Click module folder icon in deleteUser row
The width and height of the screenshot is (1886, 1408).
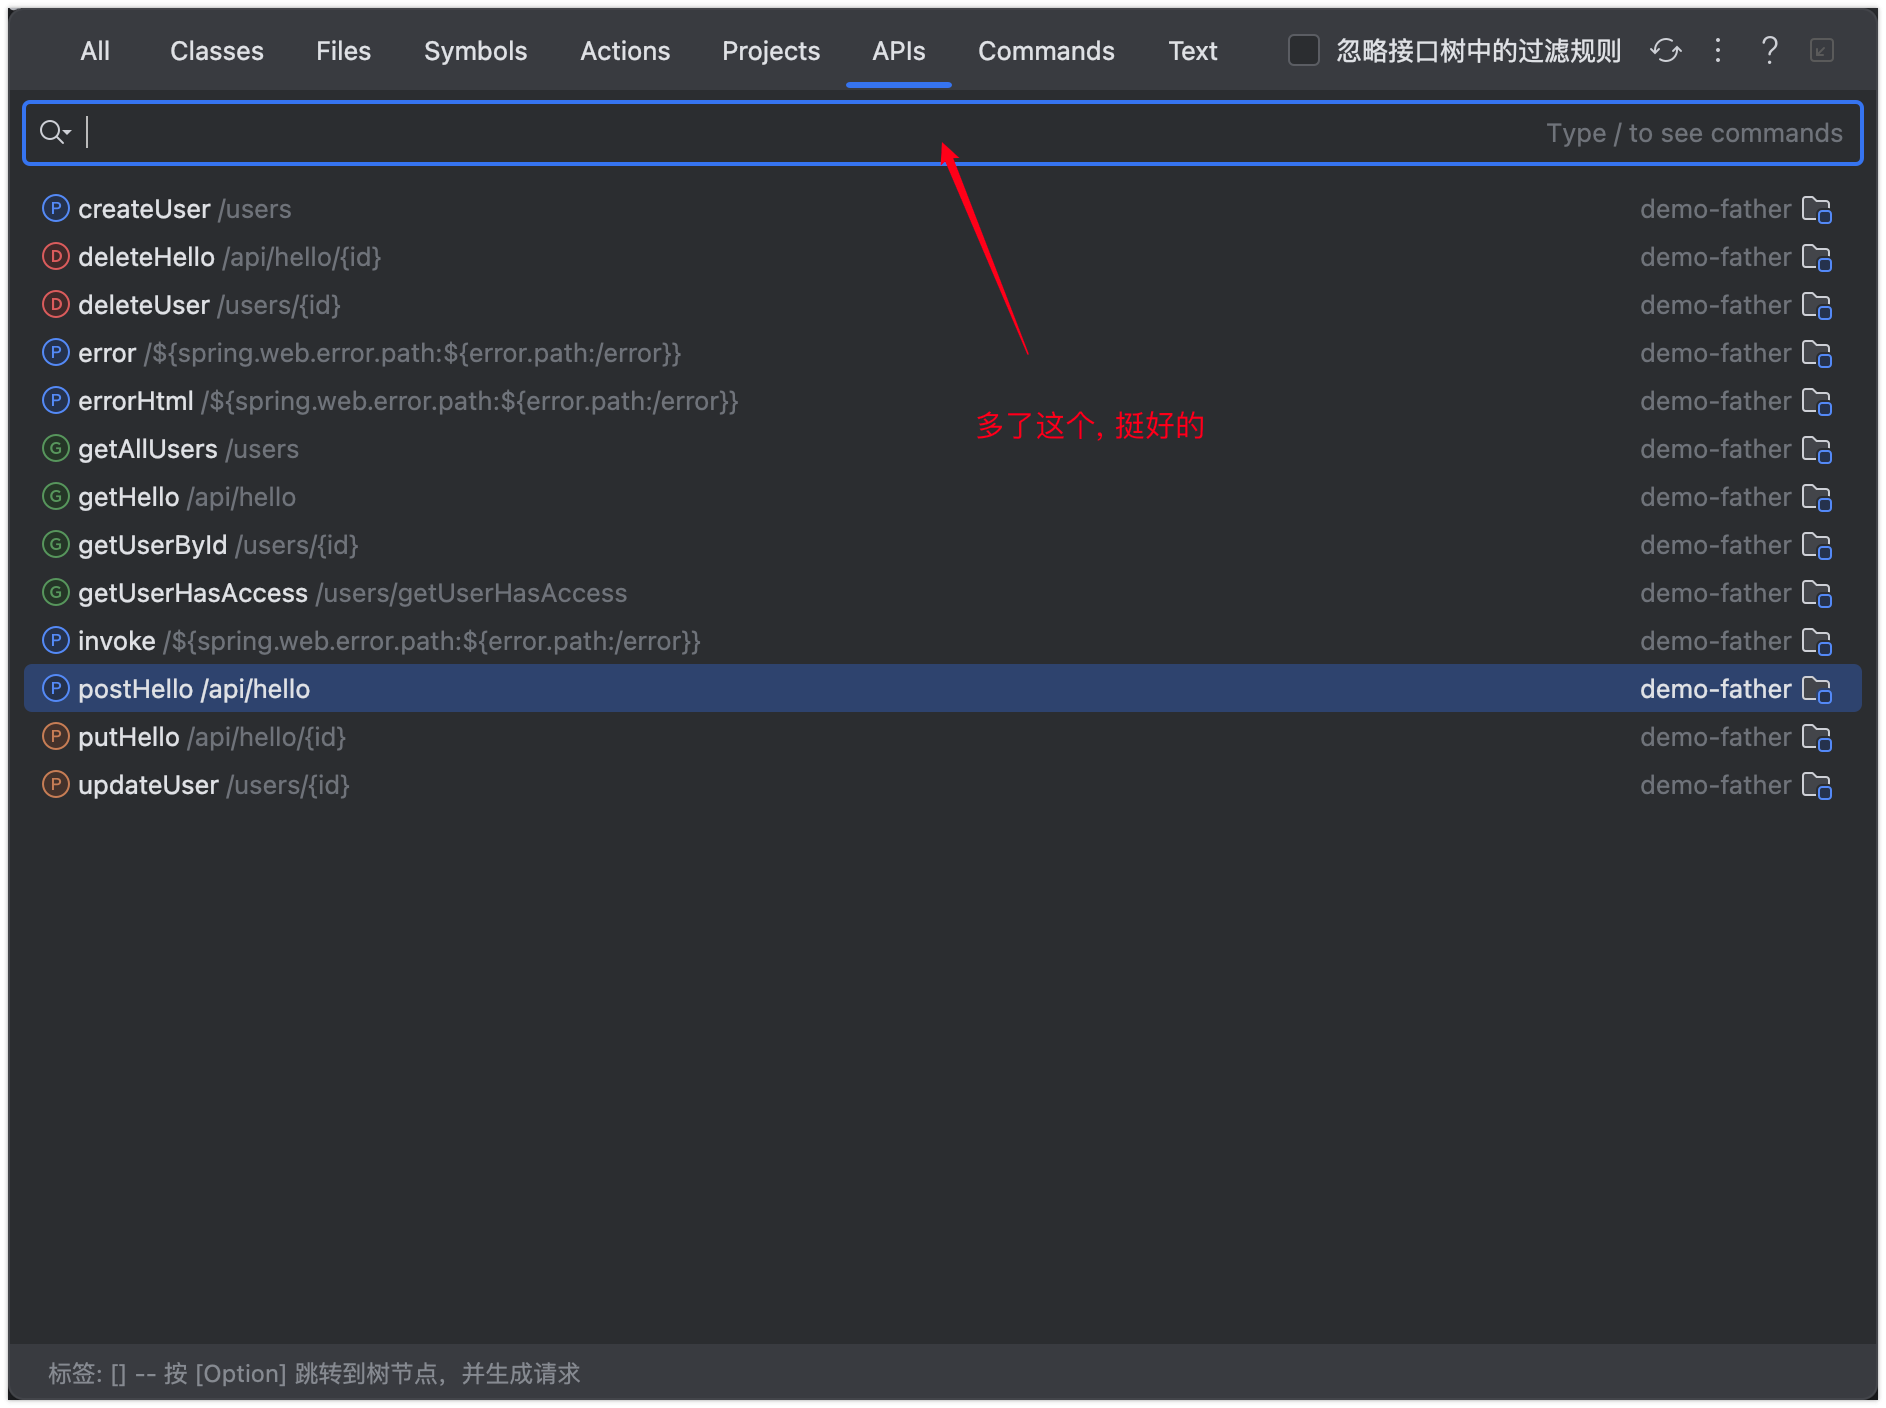1817,306
